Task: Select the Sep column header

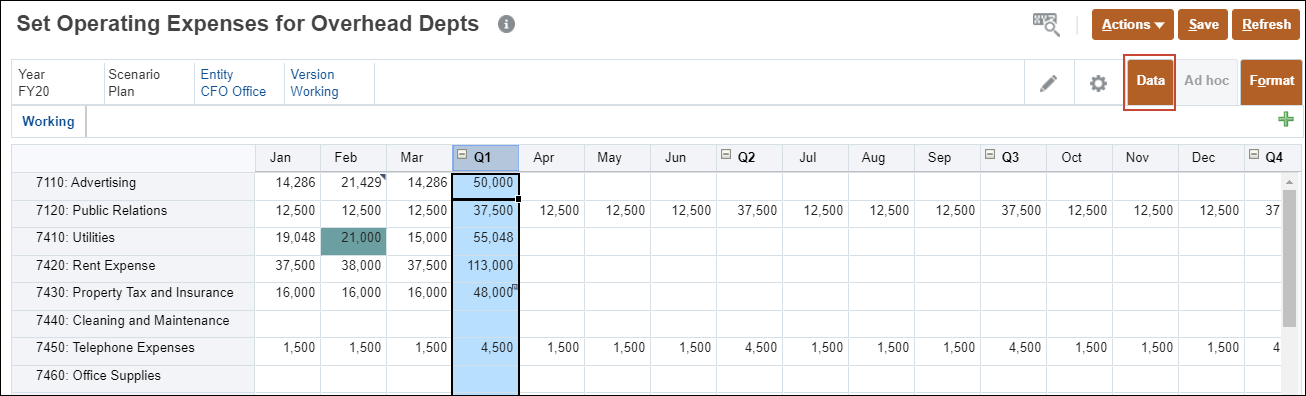Action: pos(948,158)
